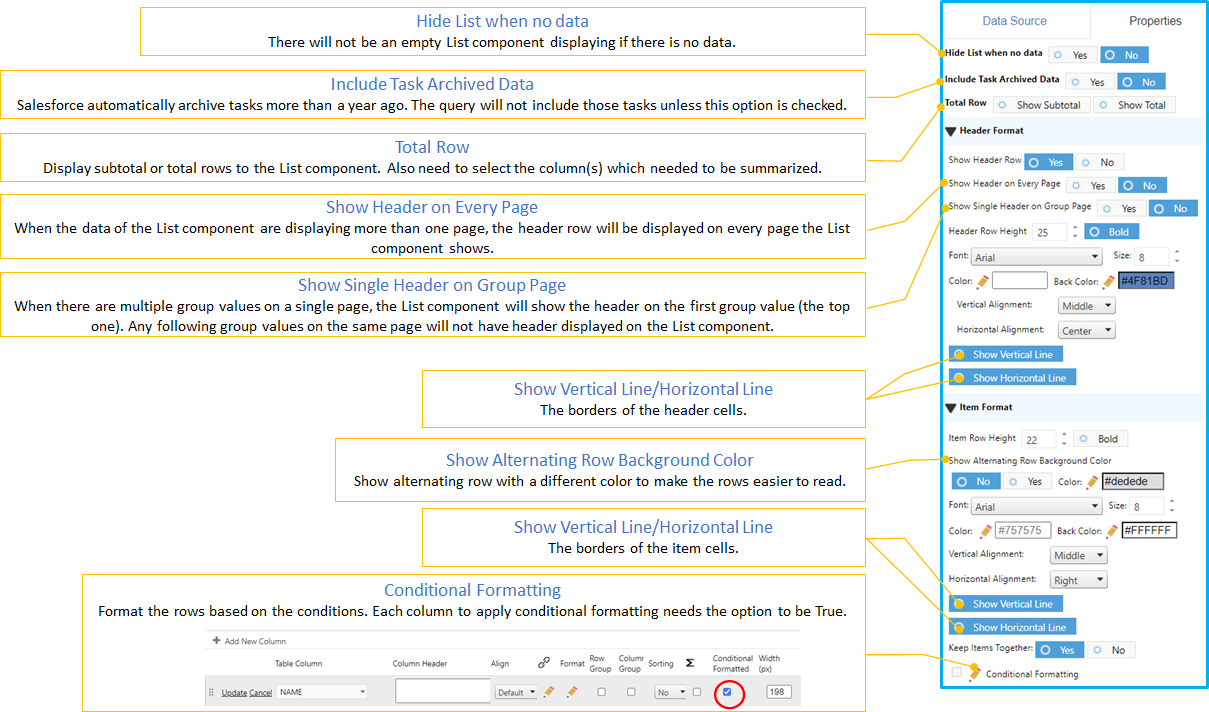Set Hide List when no data to Yes
This screenshot has height=712, width=1209.
tap(1071, 55)
